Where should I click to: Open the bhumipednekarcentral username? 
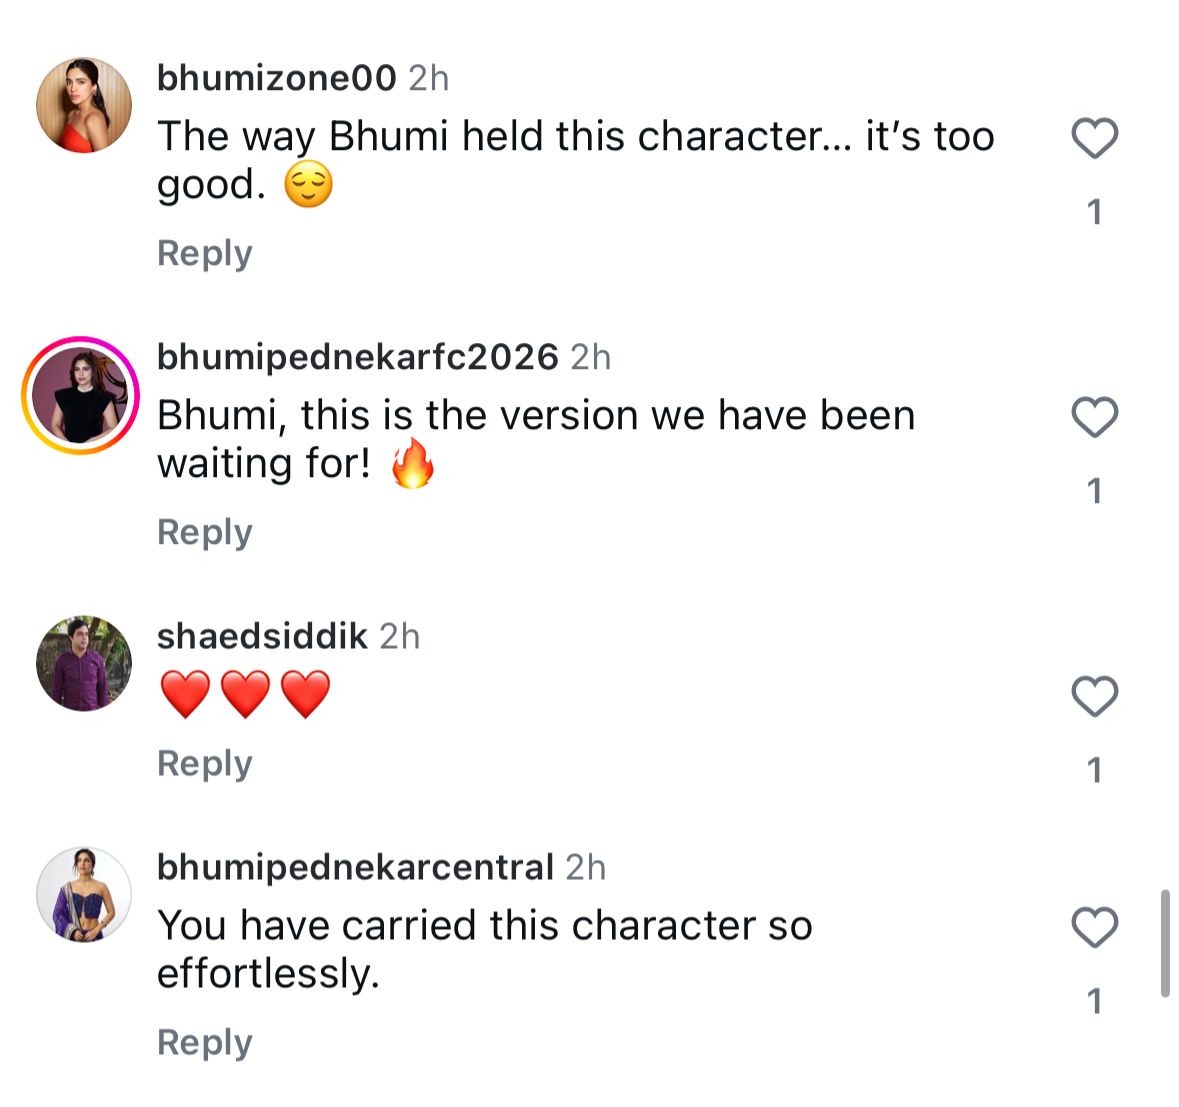(x=355, y=867)
